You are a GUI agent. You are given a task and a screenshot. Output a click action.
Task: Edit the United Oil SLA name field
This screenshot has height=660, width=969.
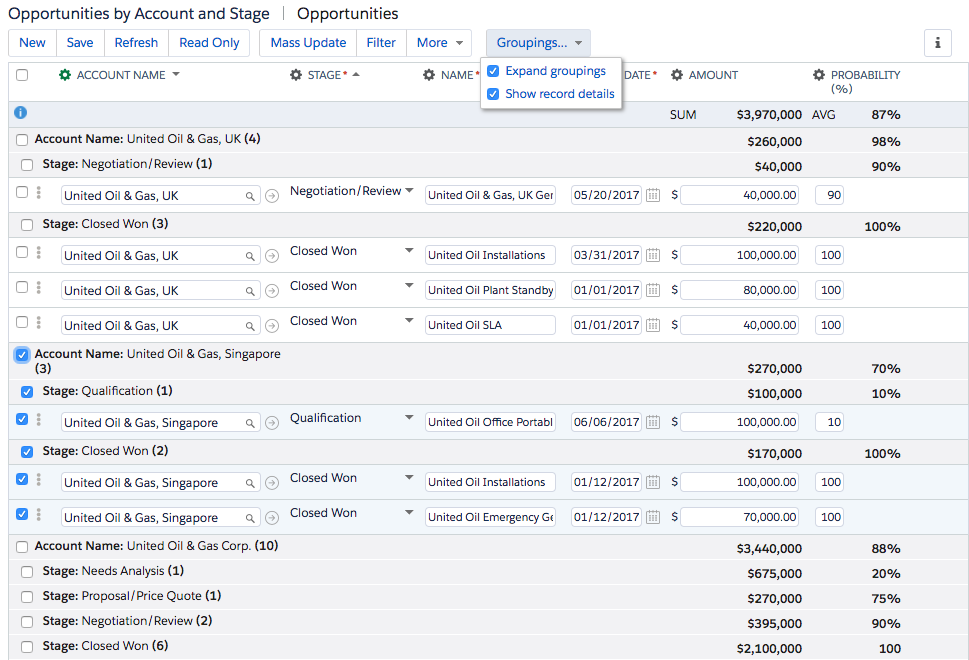490,325
